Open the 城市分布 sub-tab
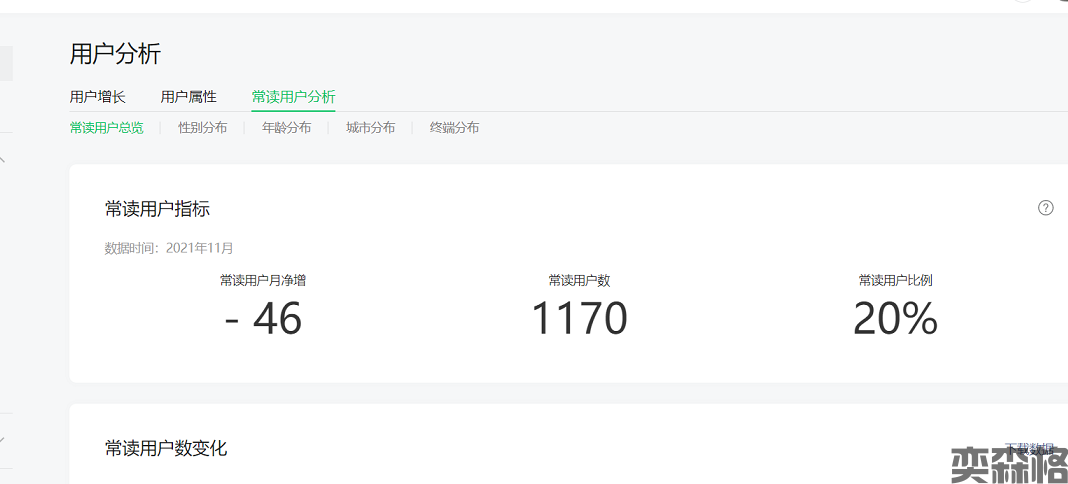The image size is (1068, 484). point(370,128)
